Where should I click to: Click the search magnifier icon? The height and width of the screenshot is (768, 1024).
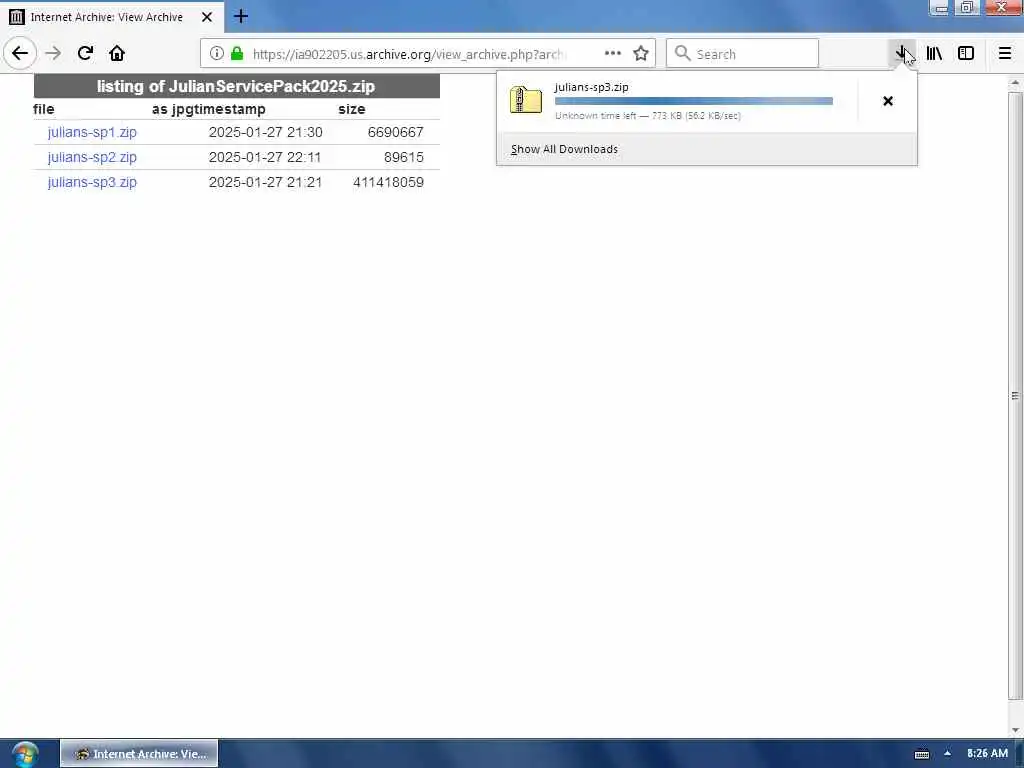[x=682, y=54]
